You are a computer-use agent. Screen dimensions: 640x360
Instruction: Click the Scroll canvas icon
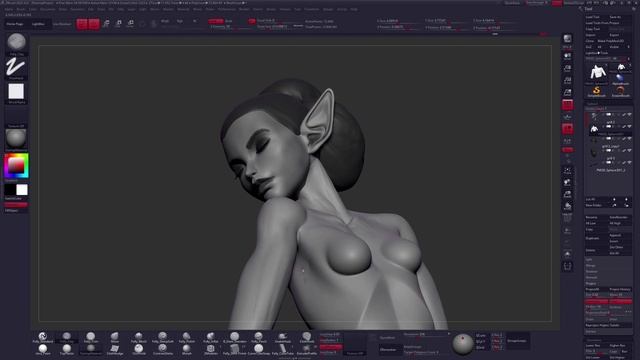(x=568, y=56)
